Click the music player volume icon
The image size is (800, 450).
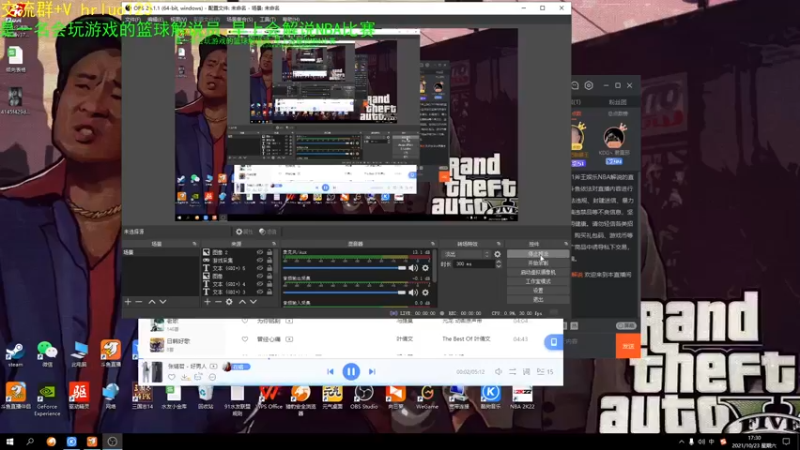pyautogui.click(x=498, y=372)
